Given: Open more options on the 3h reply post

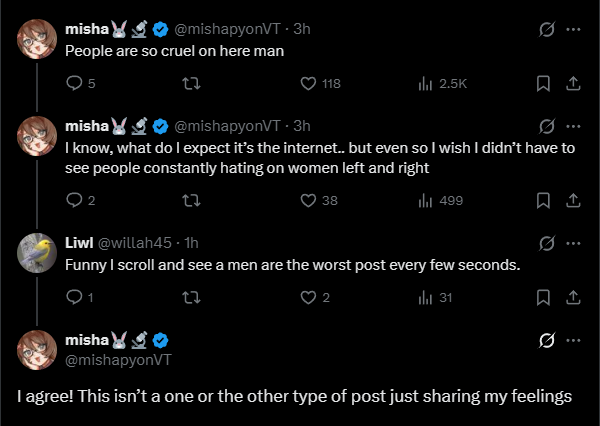Looking at the screenshot, I should 573,126.
